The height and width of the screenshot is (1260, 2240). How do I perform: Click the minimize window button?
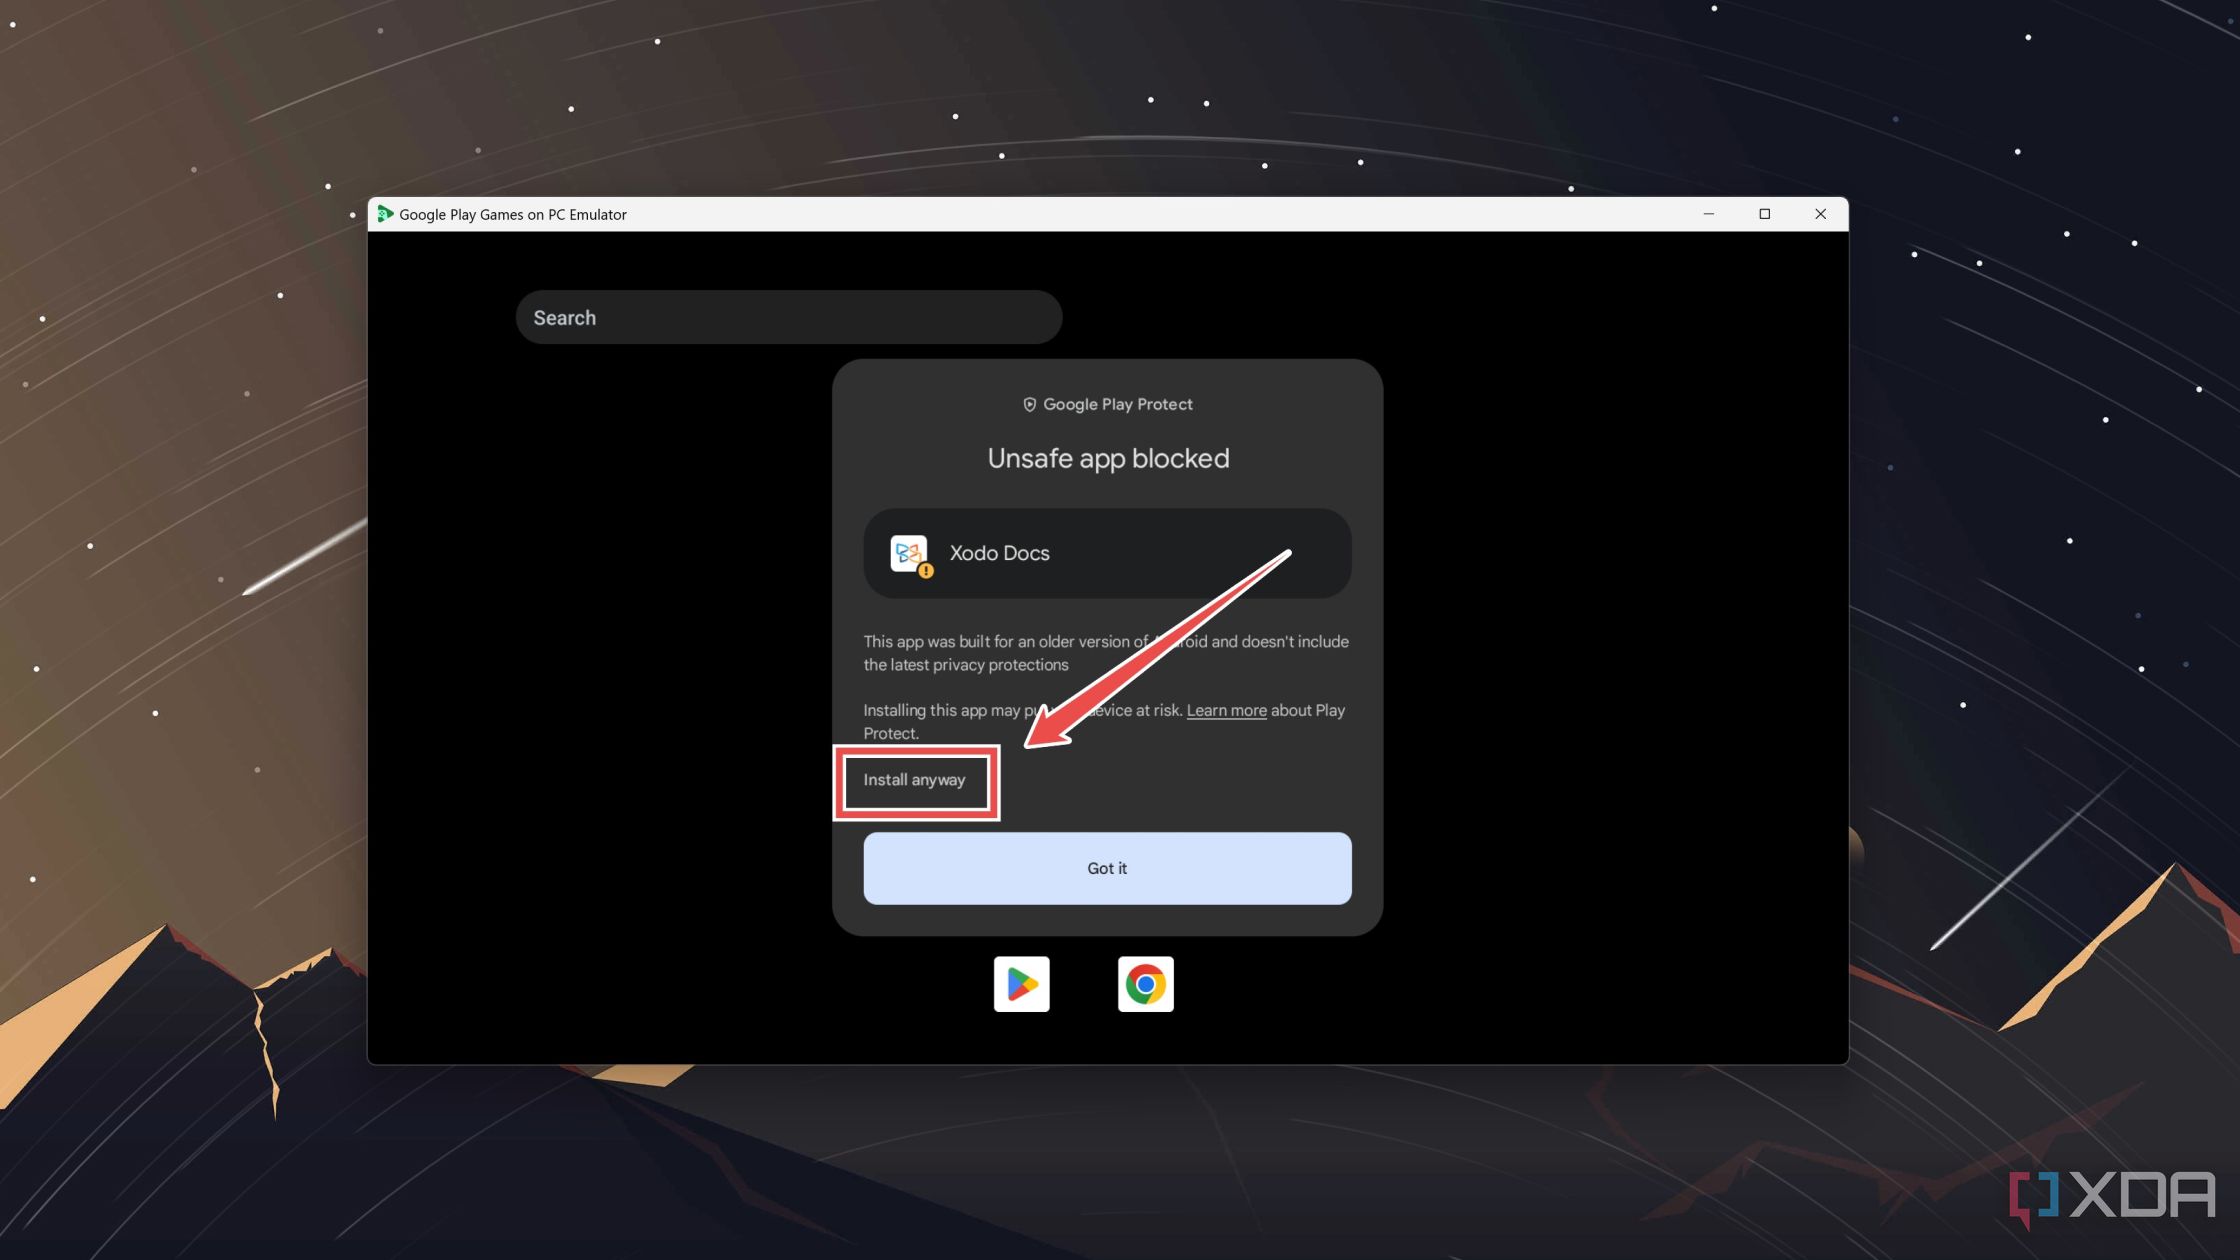pos(1708,214)
